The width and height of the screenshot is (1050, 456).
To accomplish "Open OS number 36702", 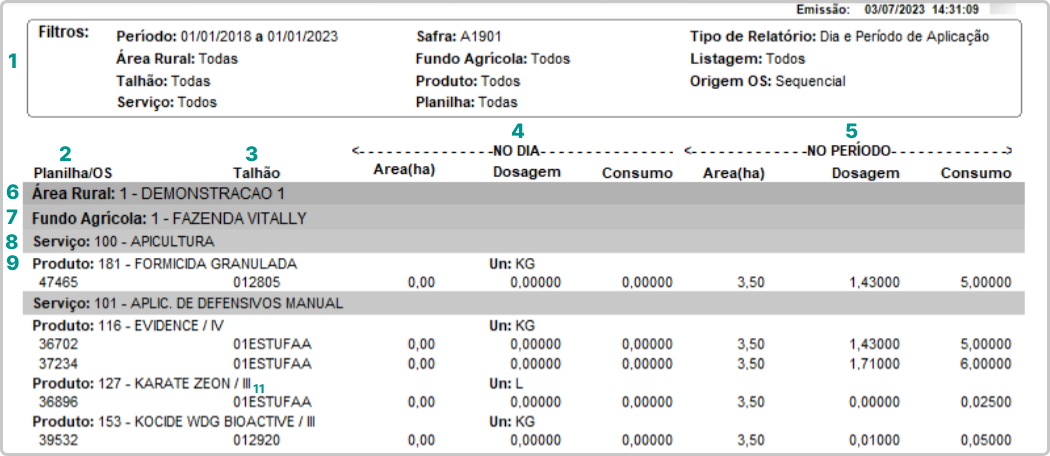I will pyautogui.click(x=57, y=345).
